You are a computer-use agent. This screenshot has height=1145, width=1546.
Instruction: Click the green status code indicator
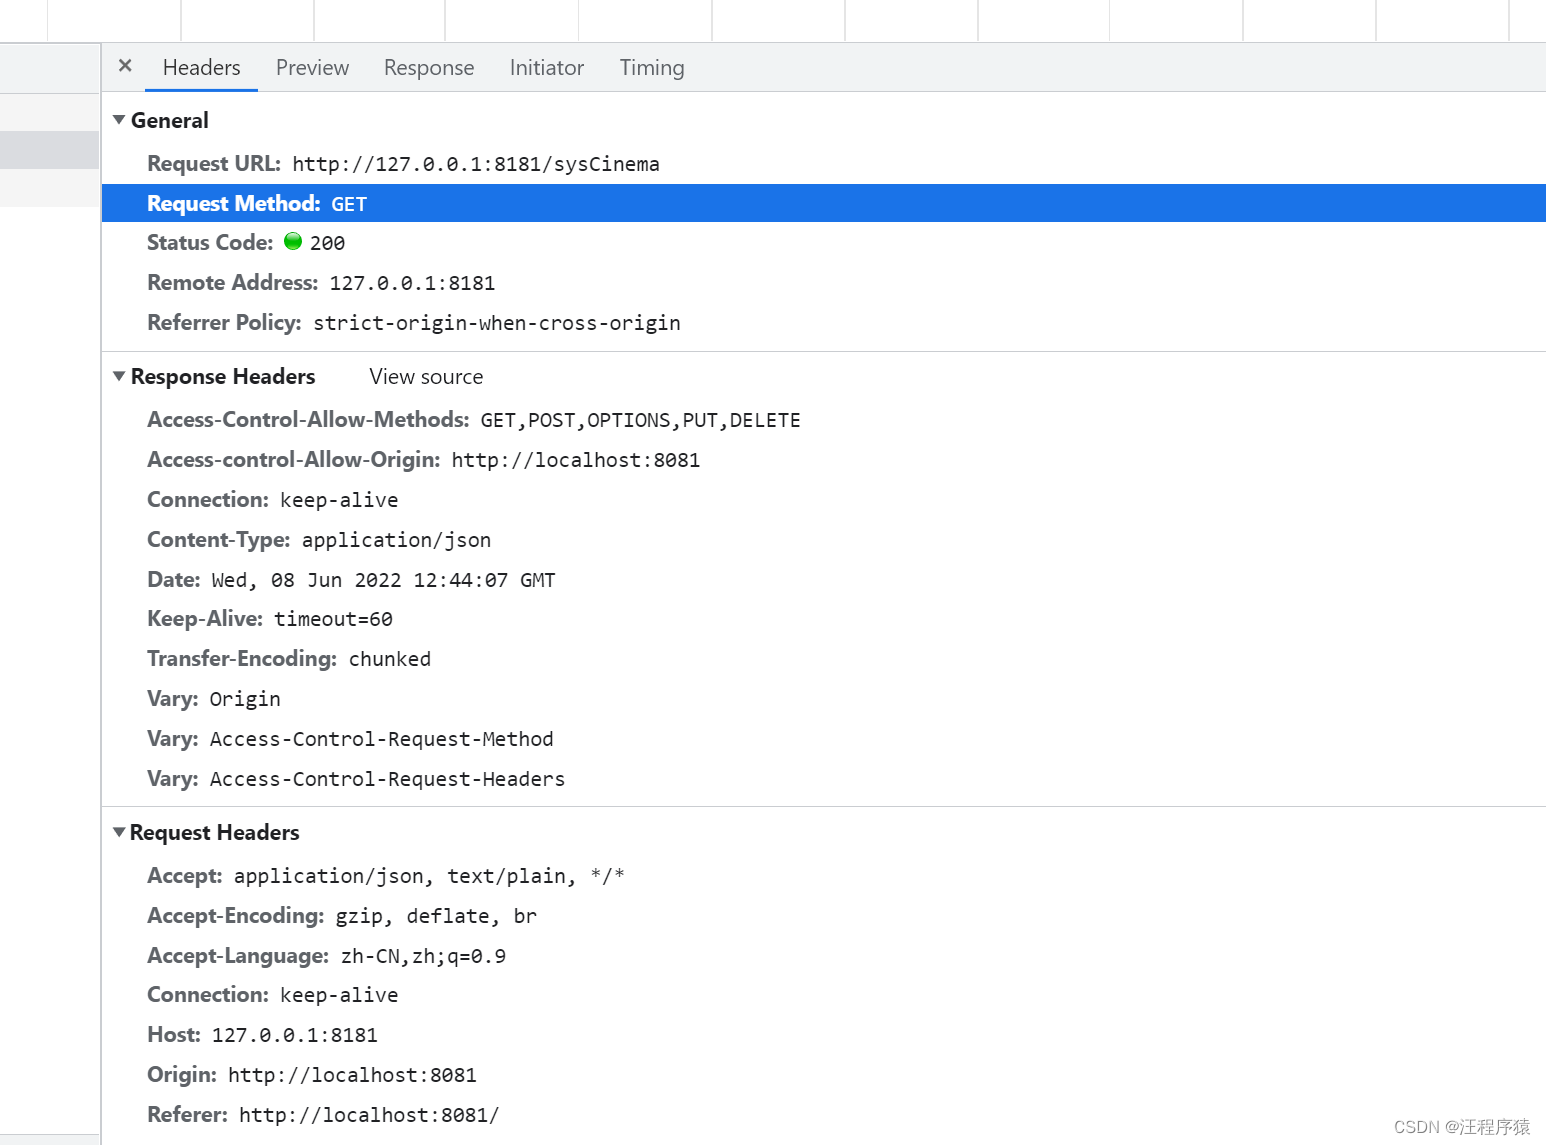coord(293,241)
